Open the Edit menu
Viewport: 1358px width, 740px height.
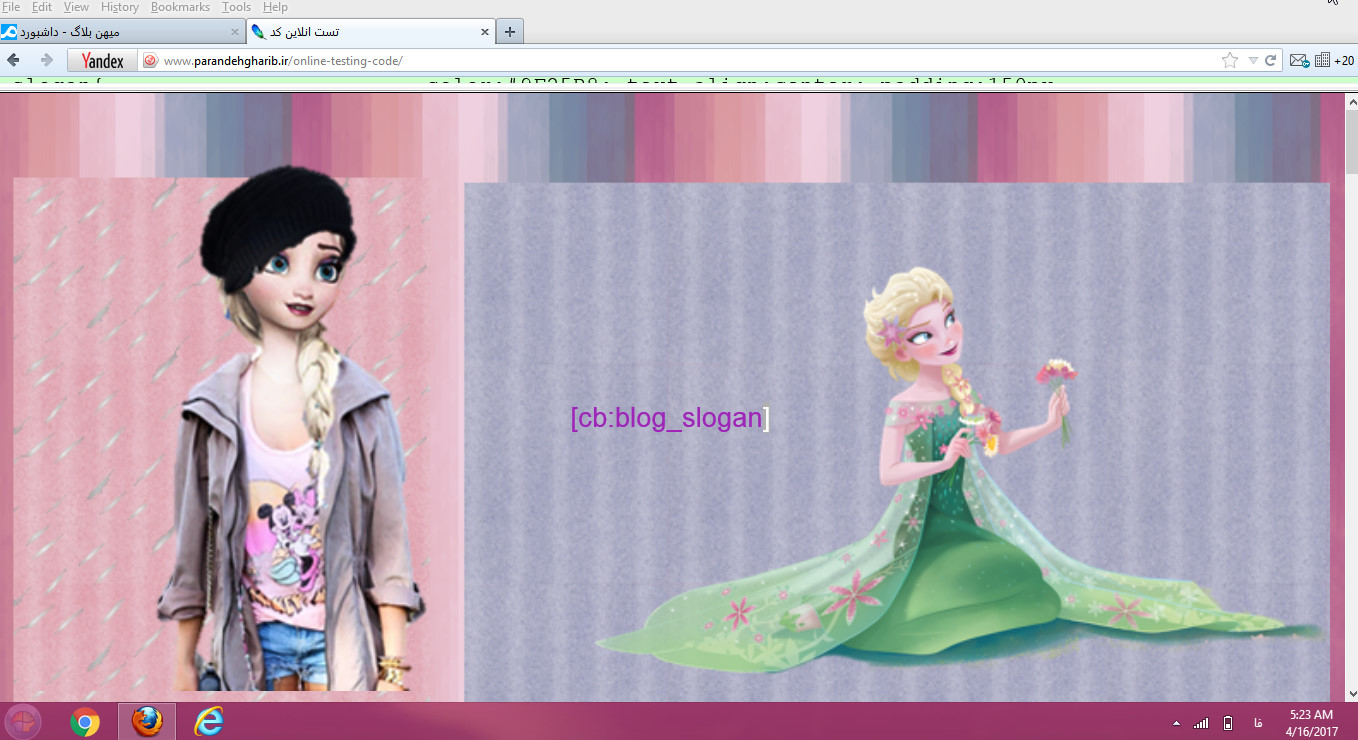coord(41,7)
